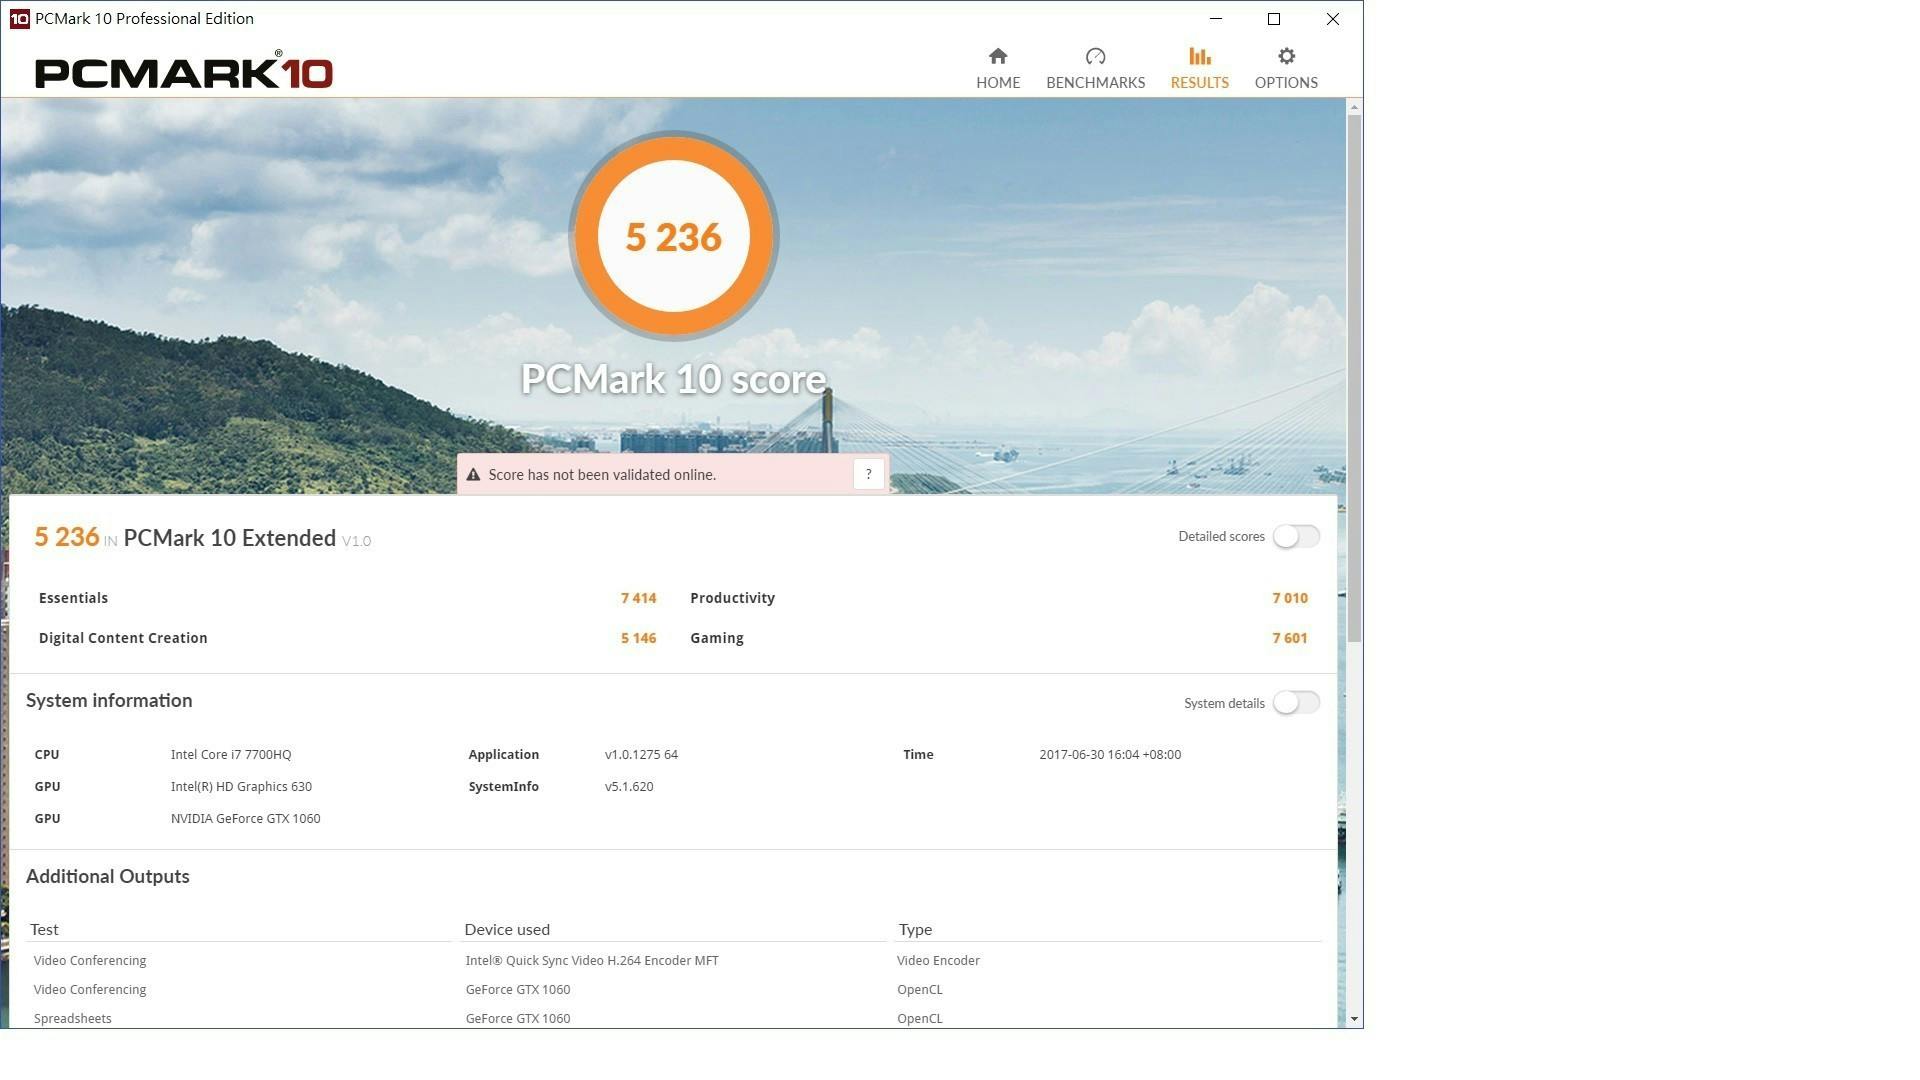Image resolution: width=1920 pixels, height=1080 pixels.
Task: Click the Score has not been validated message
Action: coord(602,475)
